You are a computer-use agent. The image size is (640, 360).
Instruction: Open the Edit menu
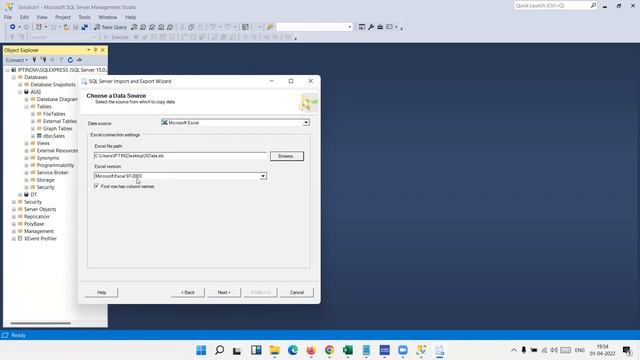[24, 17]
